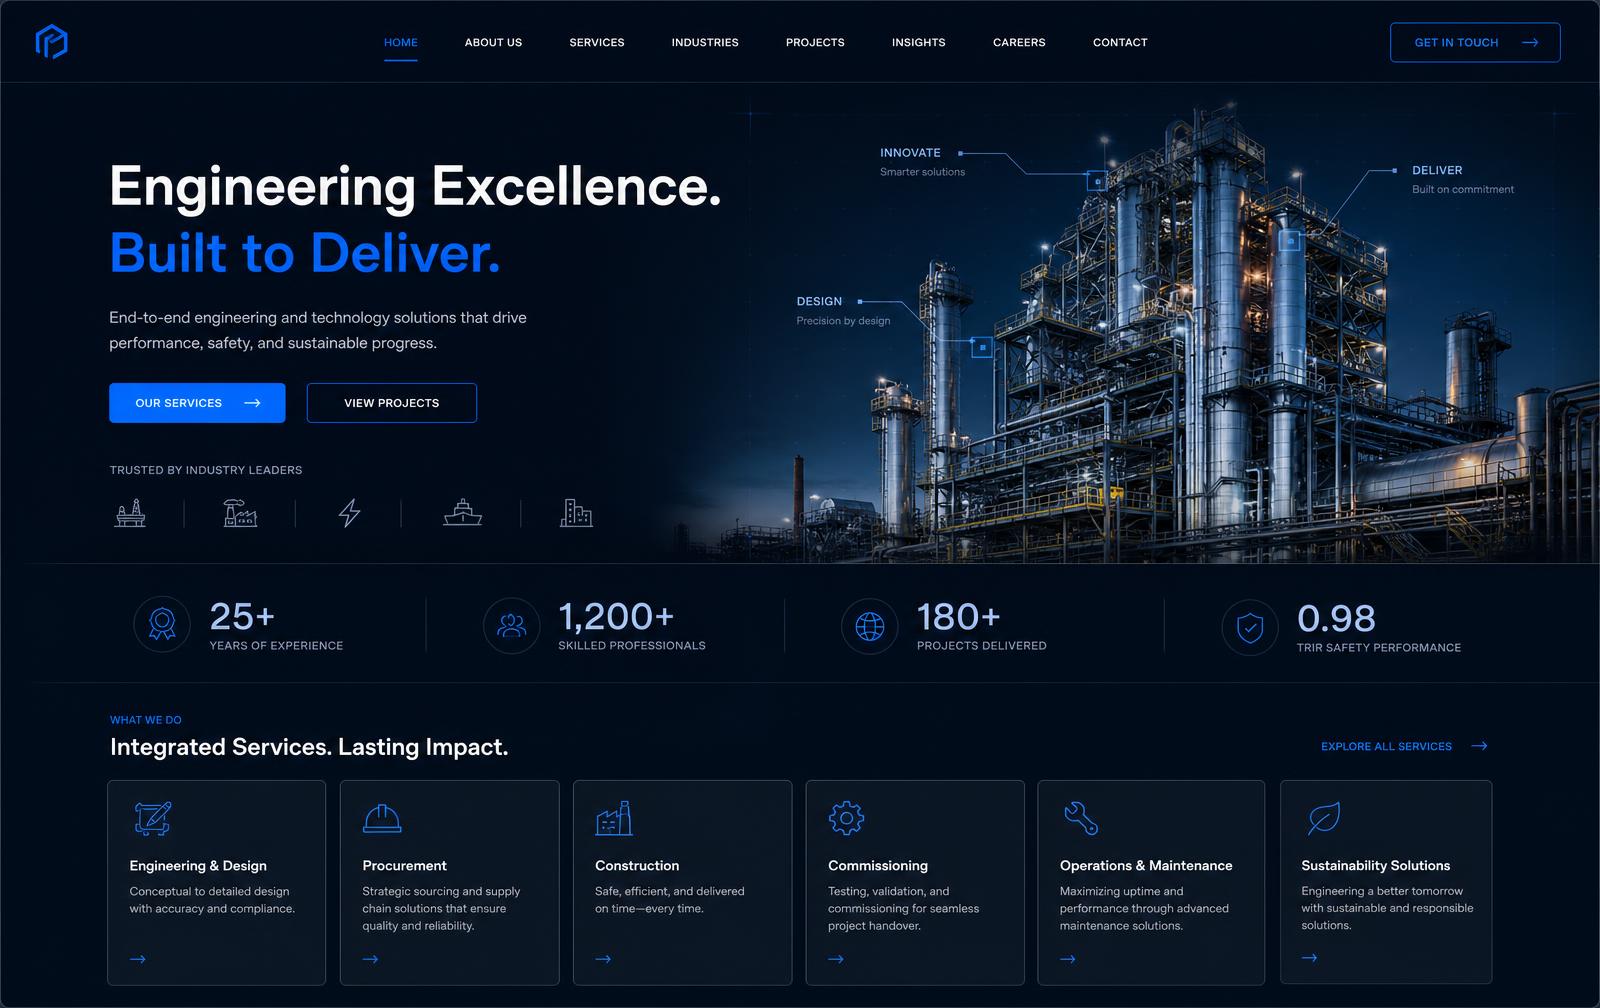Click the ship marine industry icon

pyautogui.click(x=462, y=513)
